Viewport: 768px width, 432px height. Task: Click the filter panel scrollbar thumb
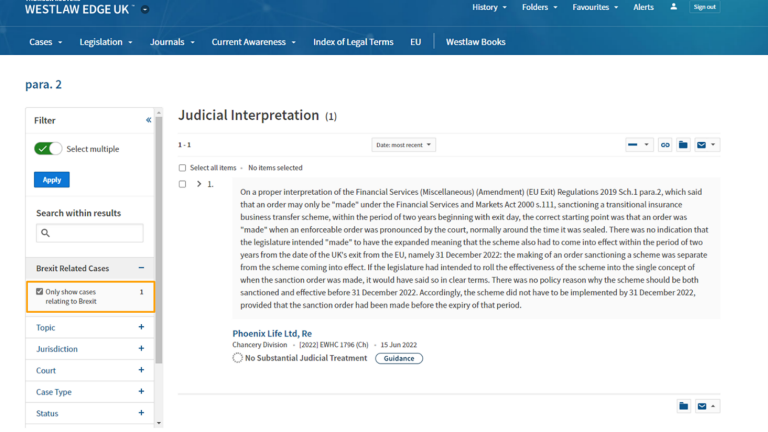pos(159,240)
